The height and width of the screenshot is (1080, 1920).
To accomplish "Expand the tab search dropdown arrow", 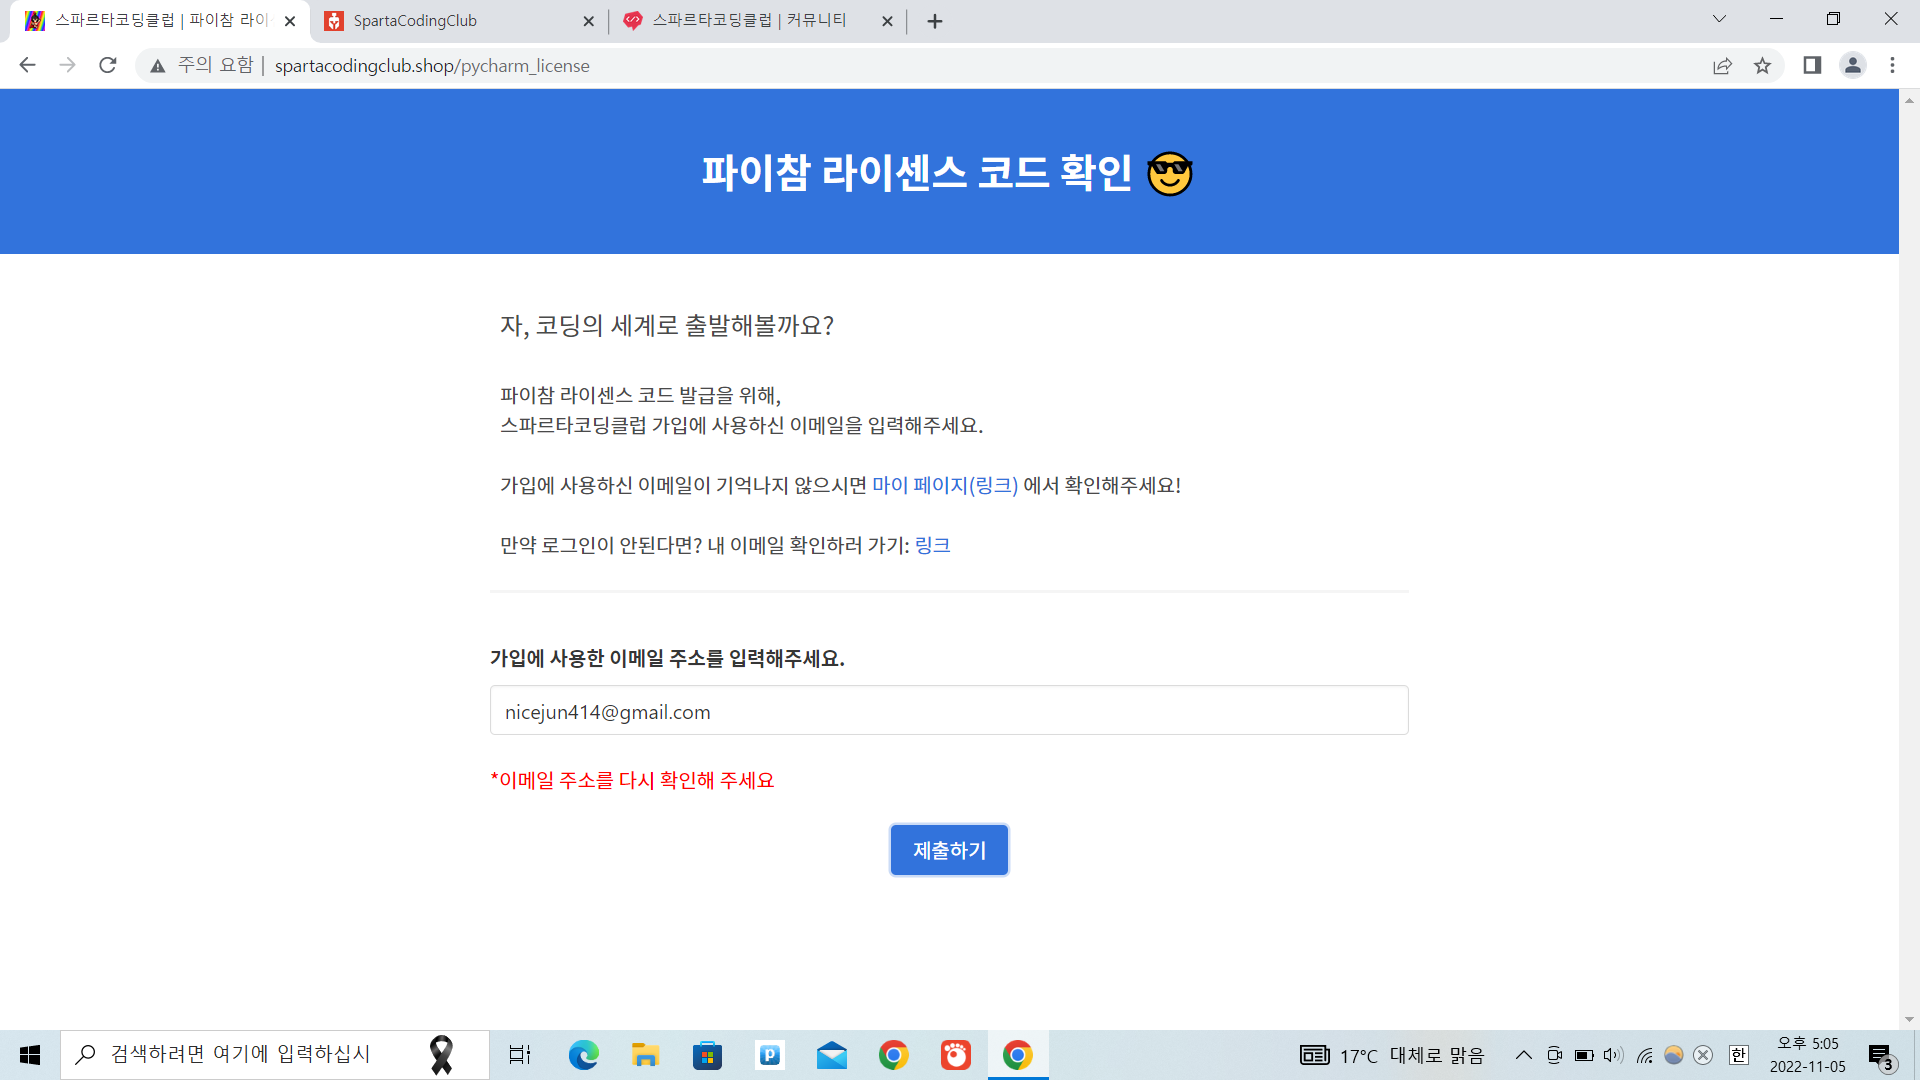I will point(1719,19).
